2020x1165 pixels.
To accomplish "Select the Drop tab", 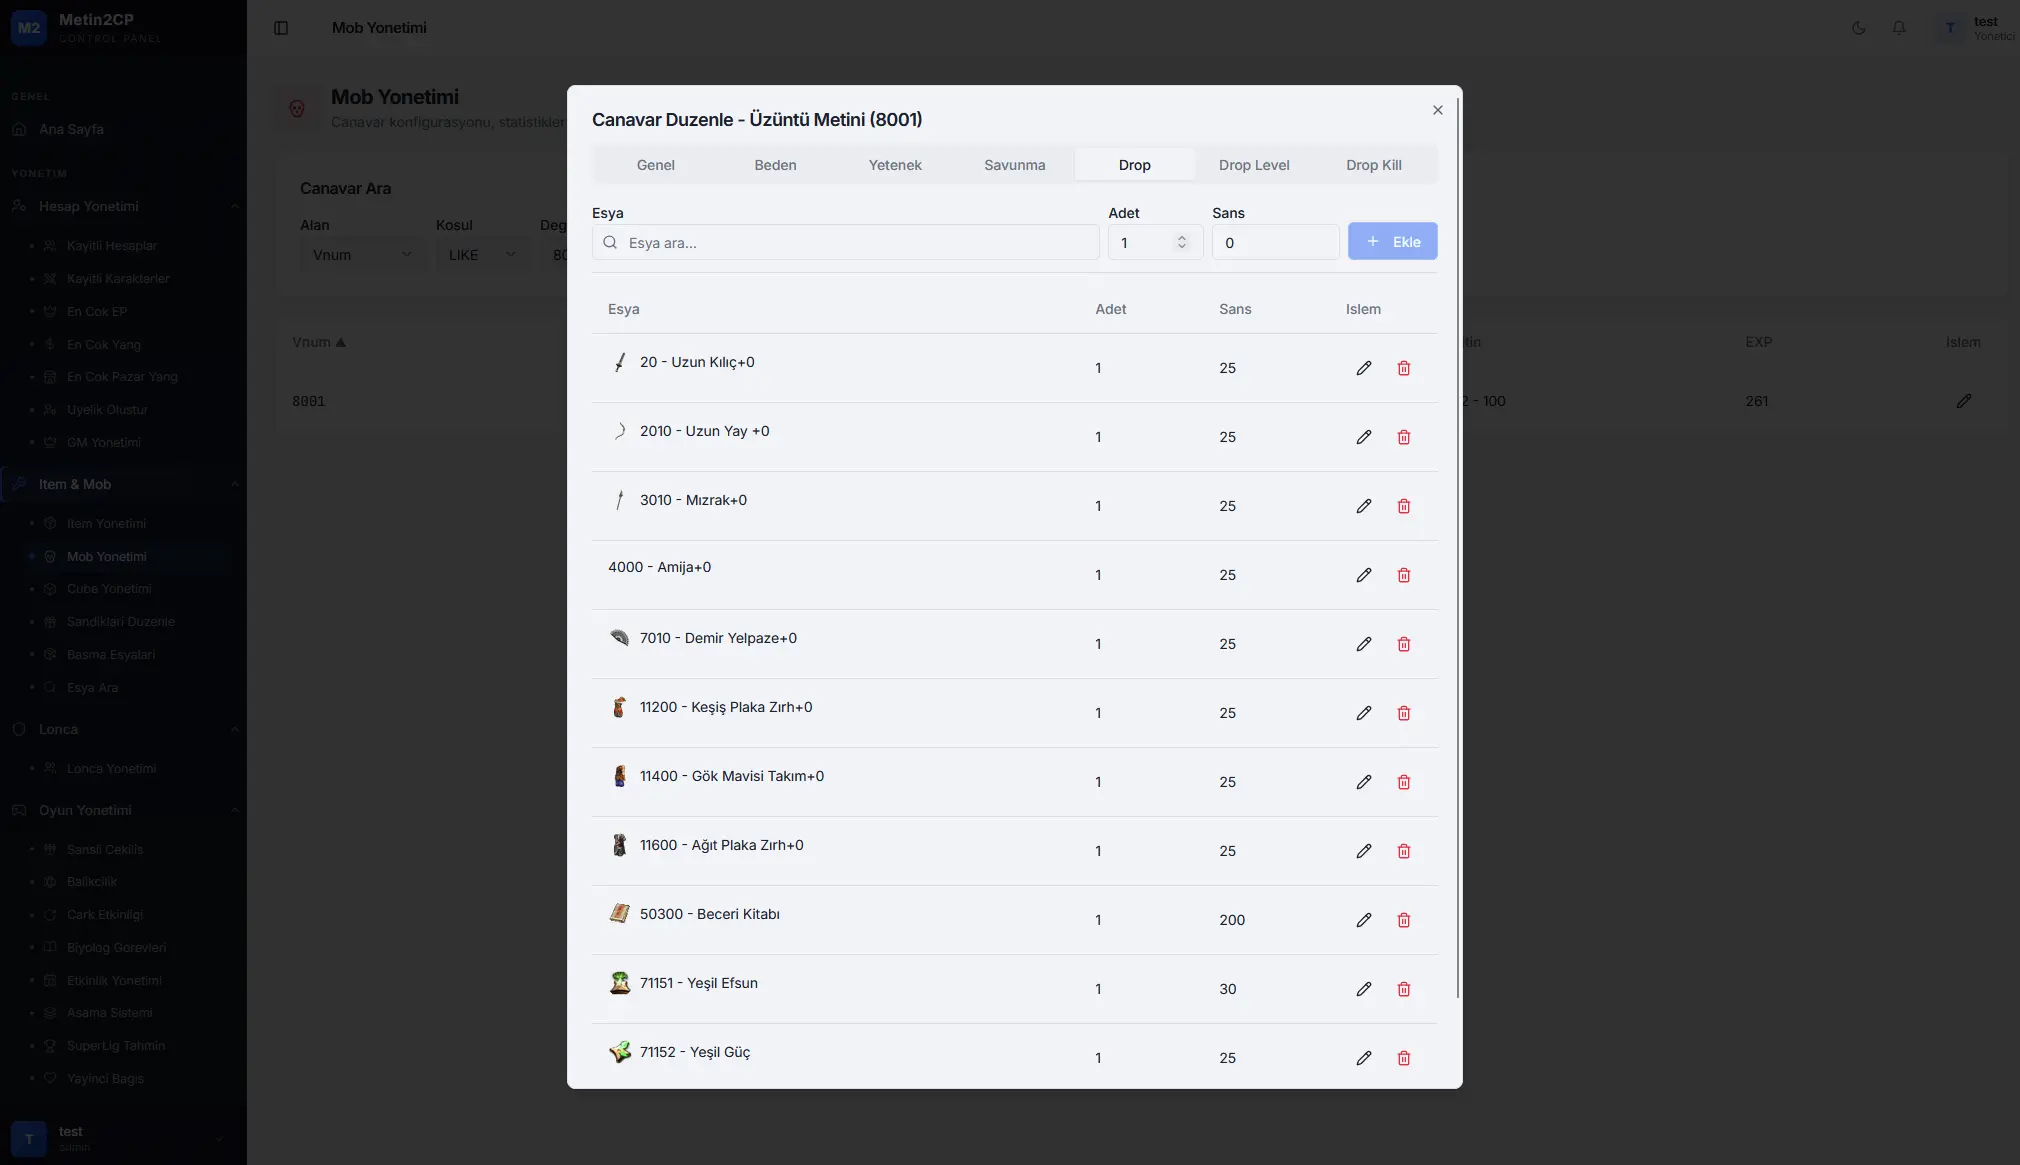I will point(1134,165).
